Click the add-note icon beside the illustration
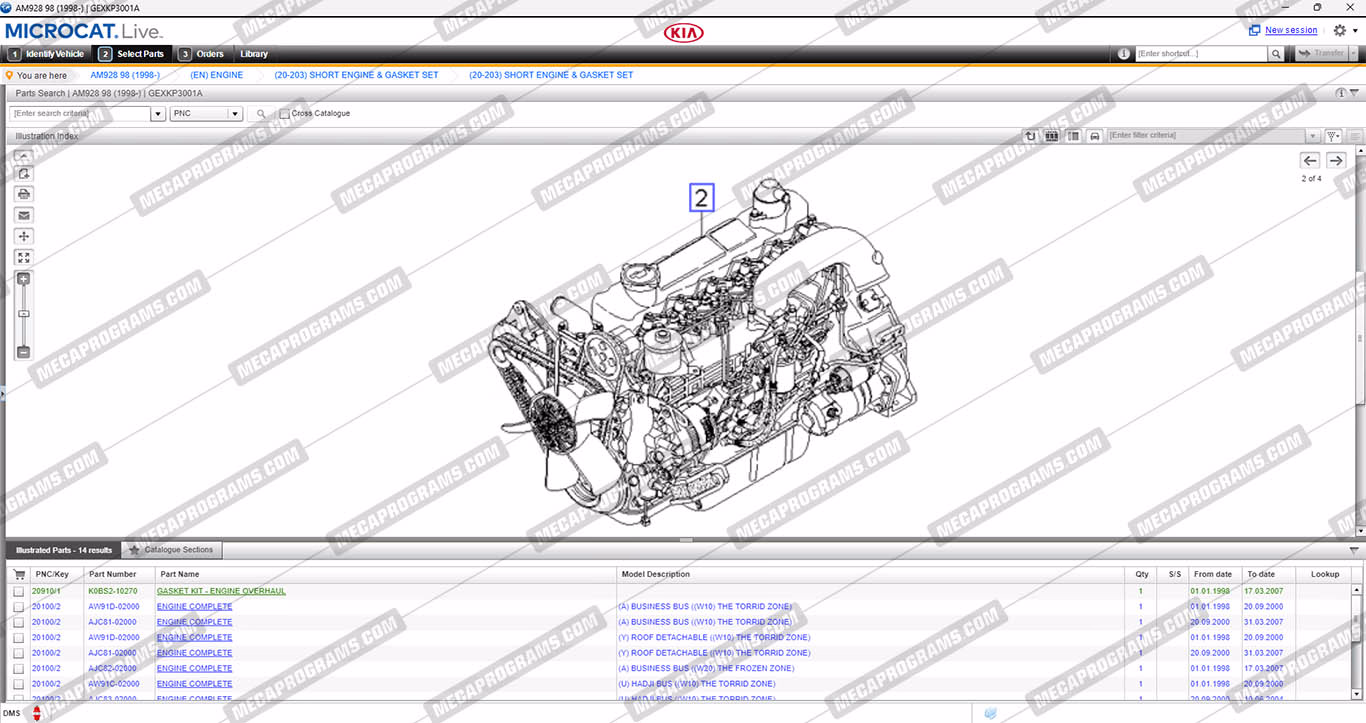The image size is (1366, 723). point(24,173)
